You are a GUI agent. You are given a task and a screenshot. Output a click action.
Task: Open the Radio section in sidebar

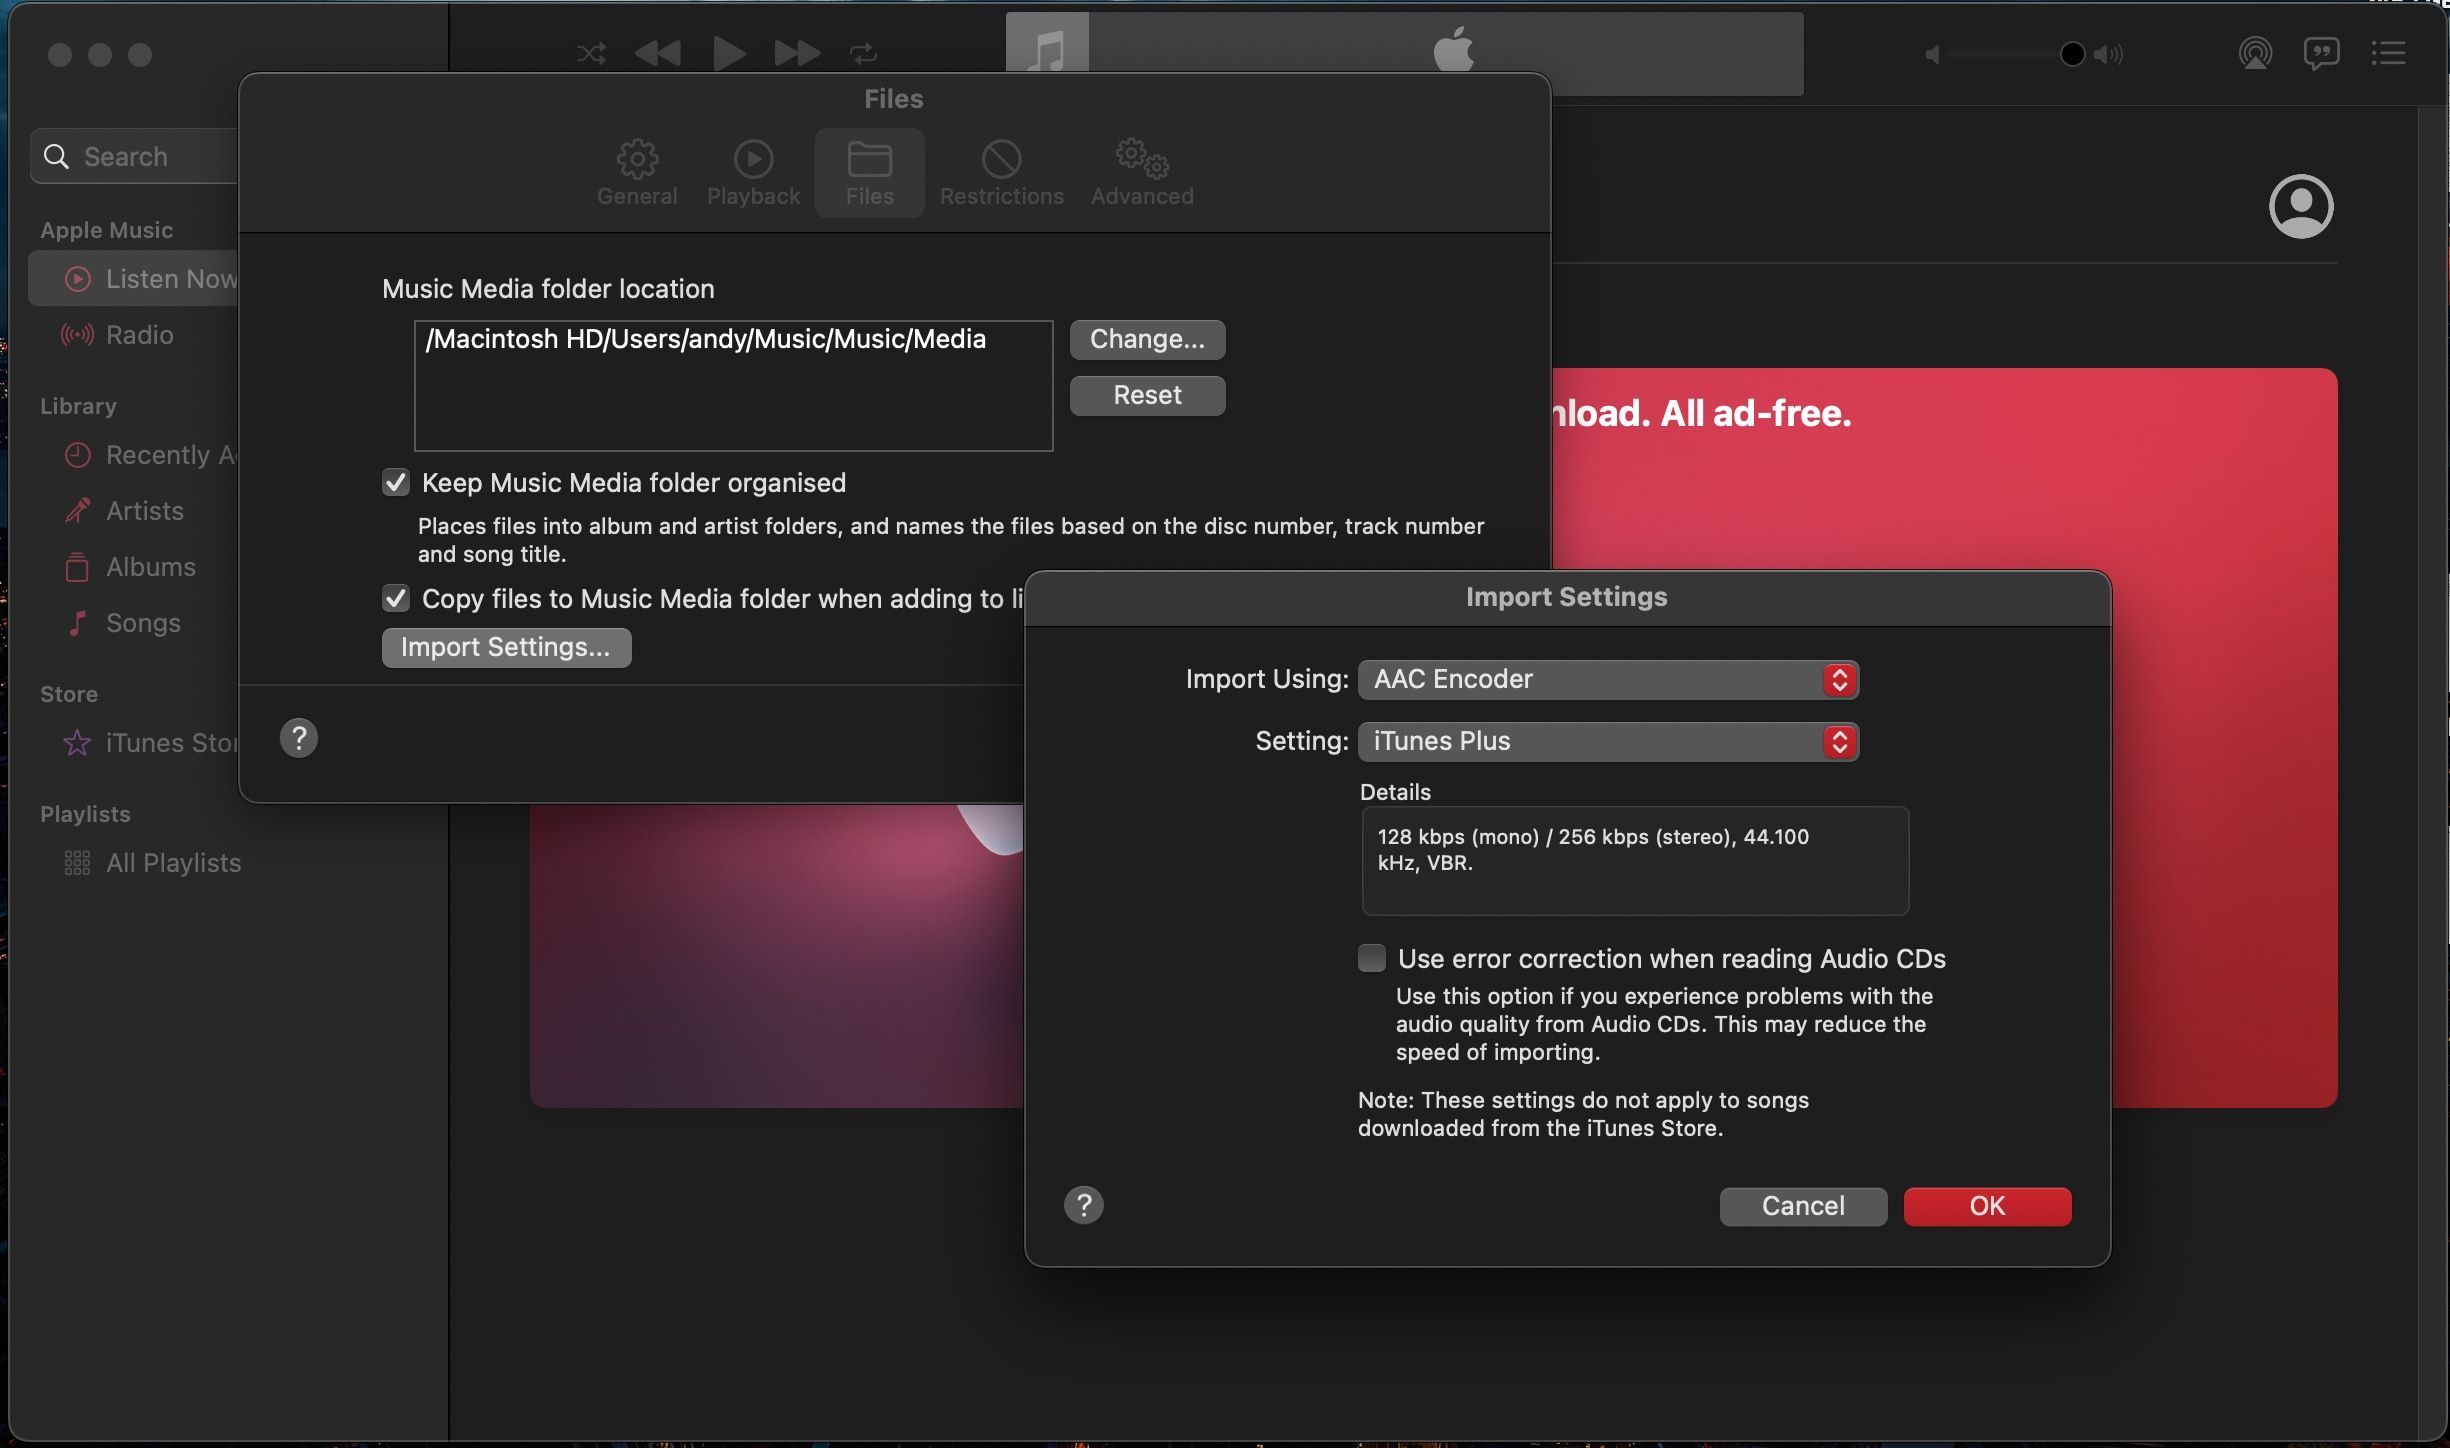[140, 335]
